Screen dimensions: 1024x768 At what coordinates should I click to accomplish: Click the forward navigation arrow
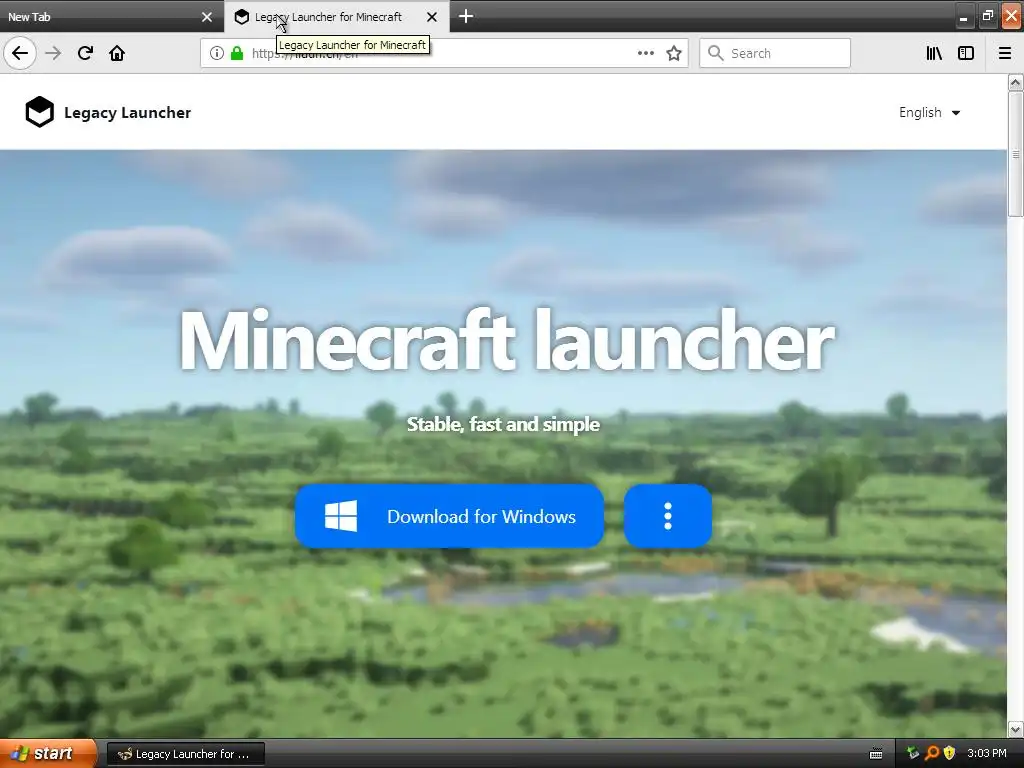click(x=53, y=53)
